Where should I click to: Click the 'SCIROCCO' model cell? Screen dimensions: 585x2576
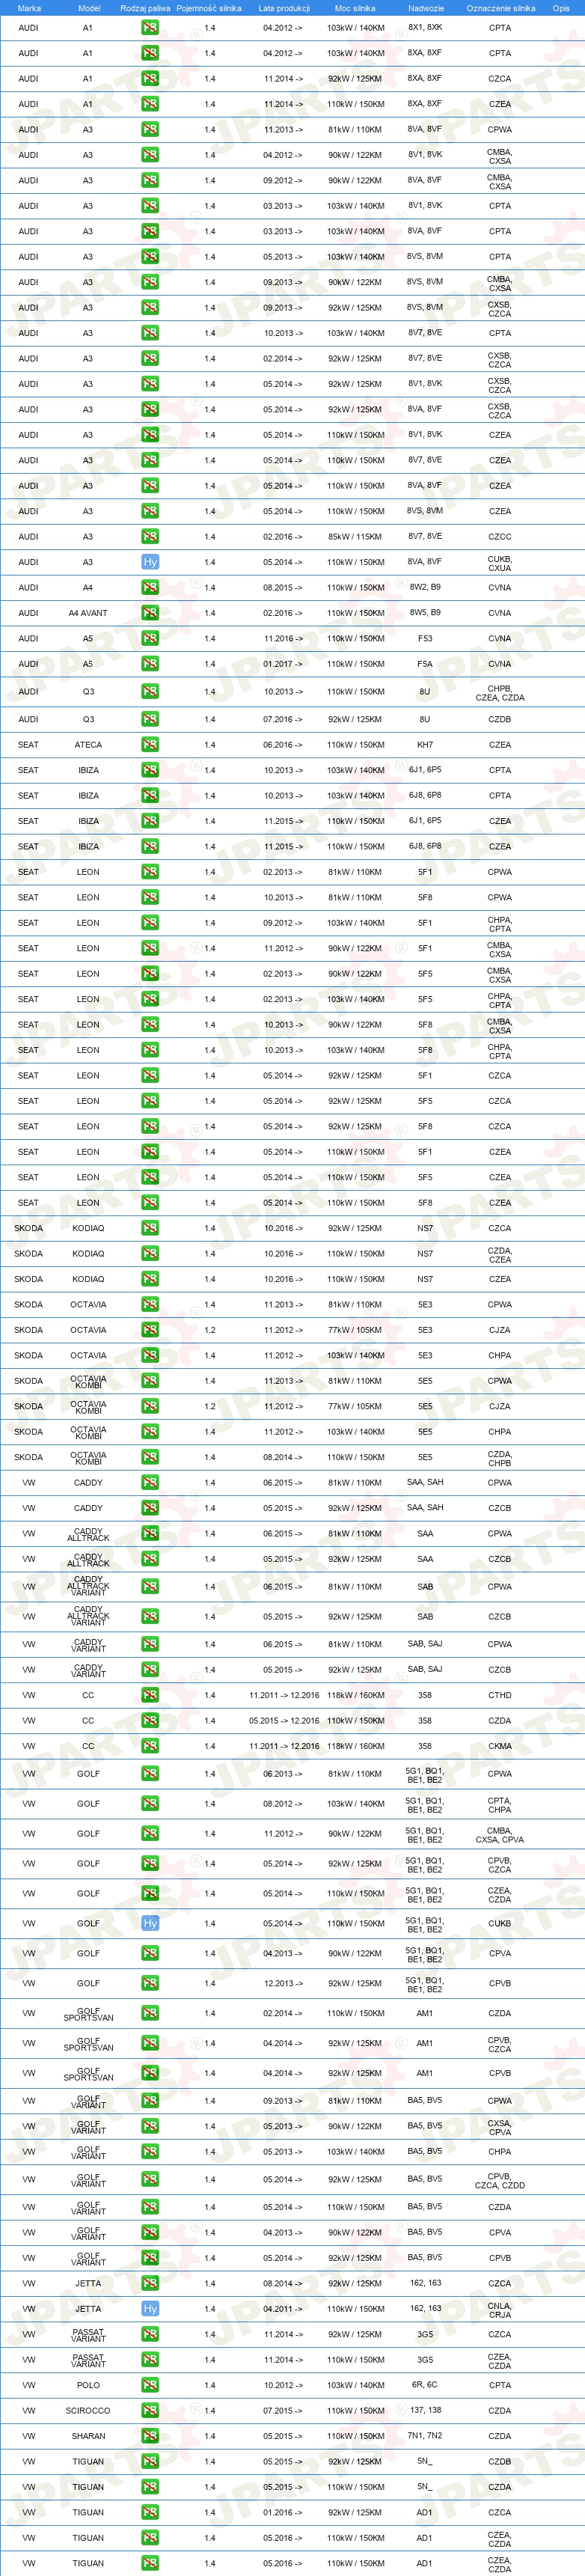(x=88, y=2411)
